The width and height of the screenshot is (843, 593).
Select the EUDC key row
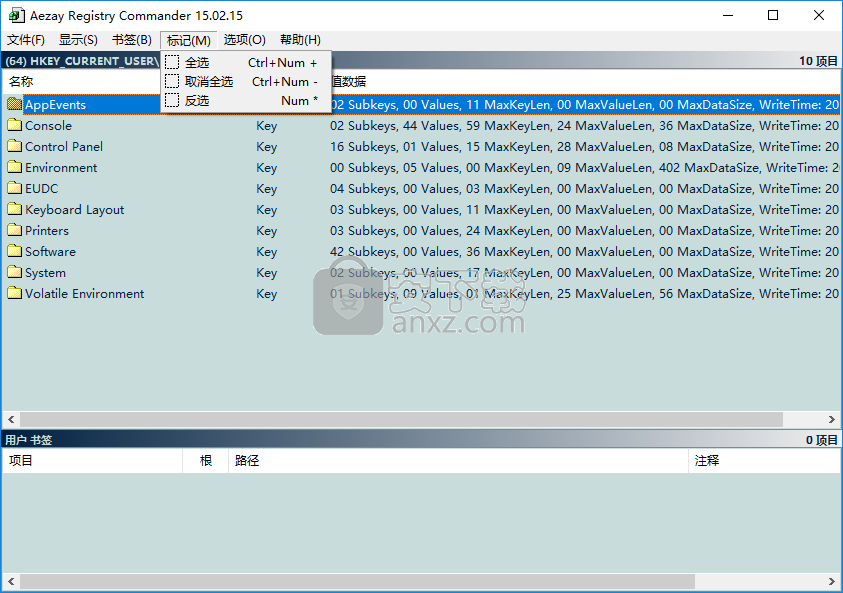click(x=422, y=188)
